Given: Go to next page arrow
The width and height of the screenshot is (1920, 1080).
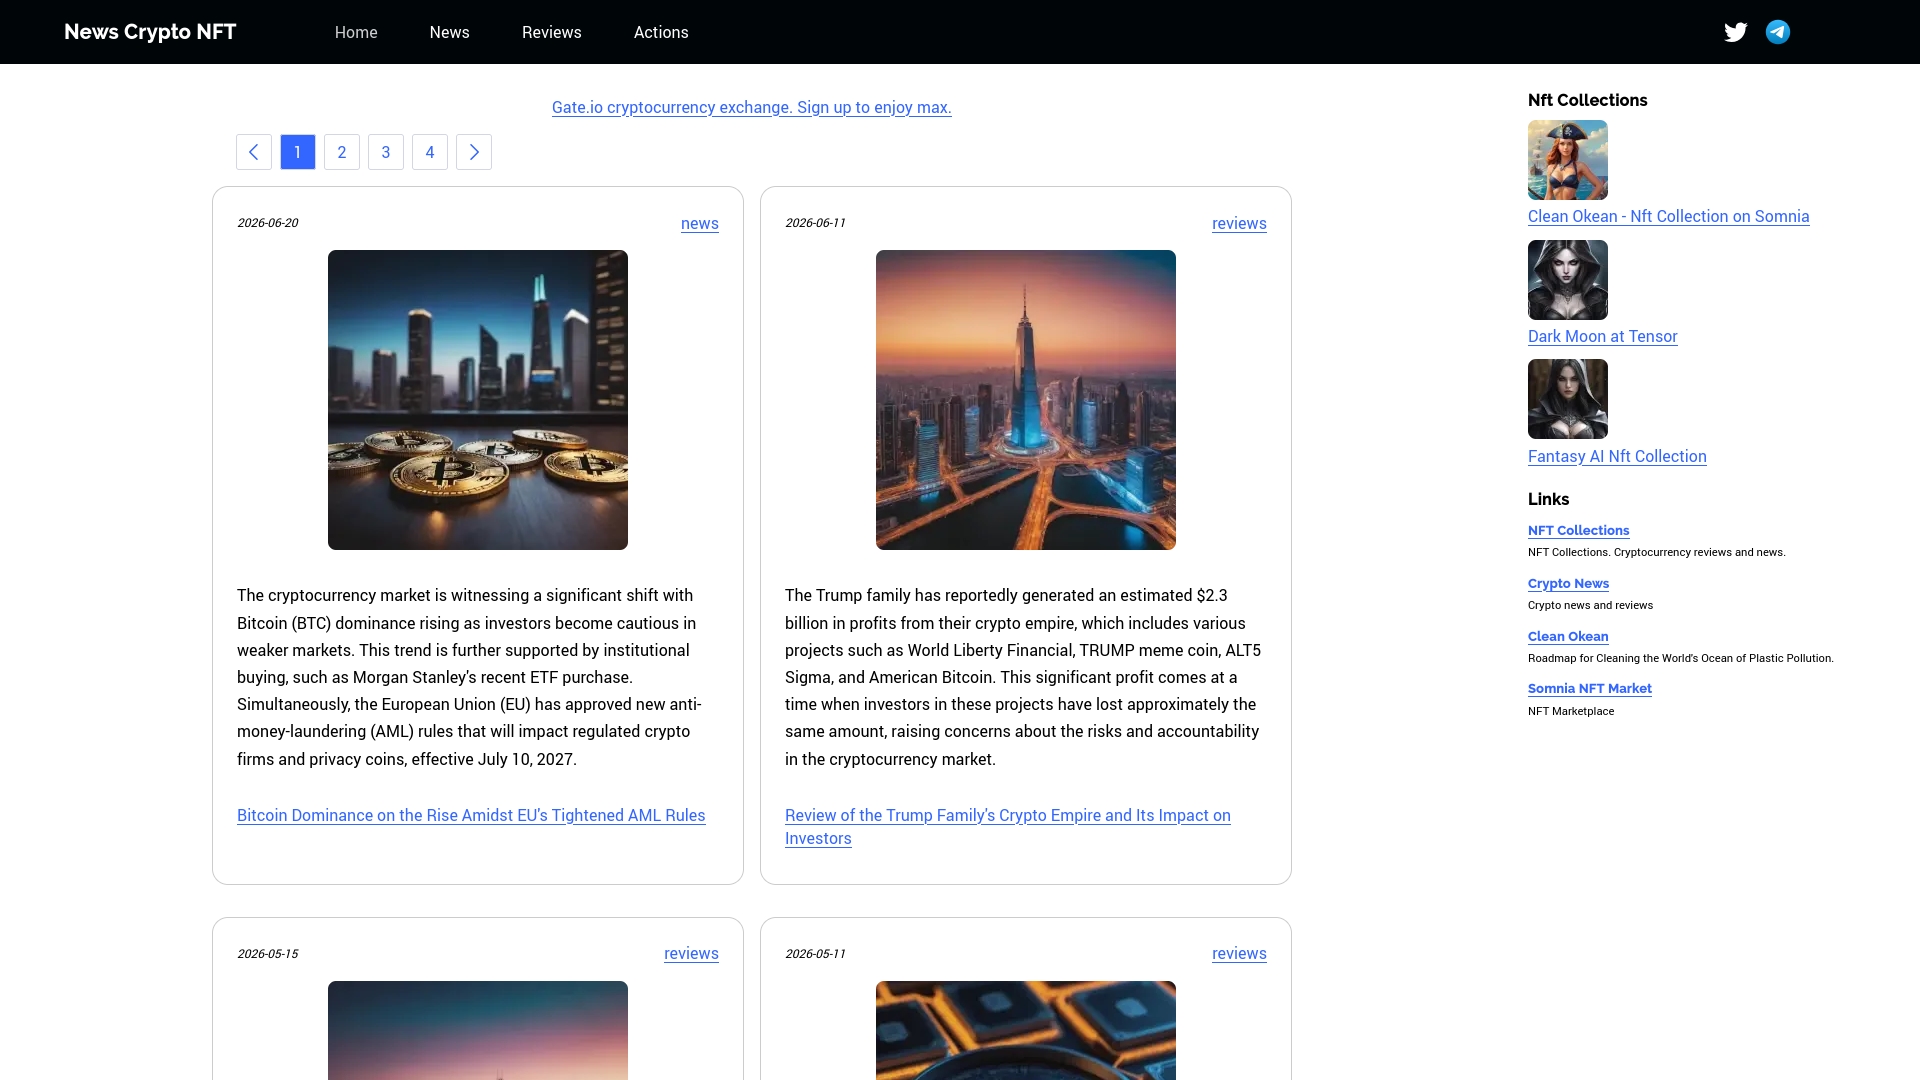Looking at the screenshot, I should point(474,152).
